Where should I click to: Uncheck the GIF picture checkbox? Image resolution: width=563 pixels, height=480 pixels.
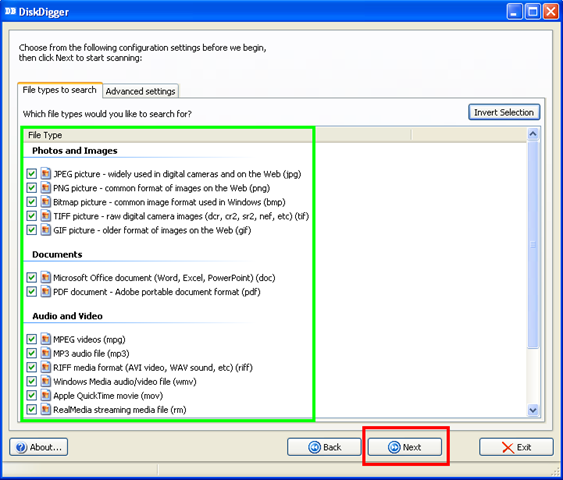coord(32,230)
